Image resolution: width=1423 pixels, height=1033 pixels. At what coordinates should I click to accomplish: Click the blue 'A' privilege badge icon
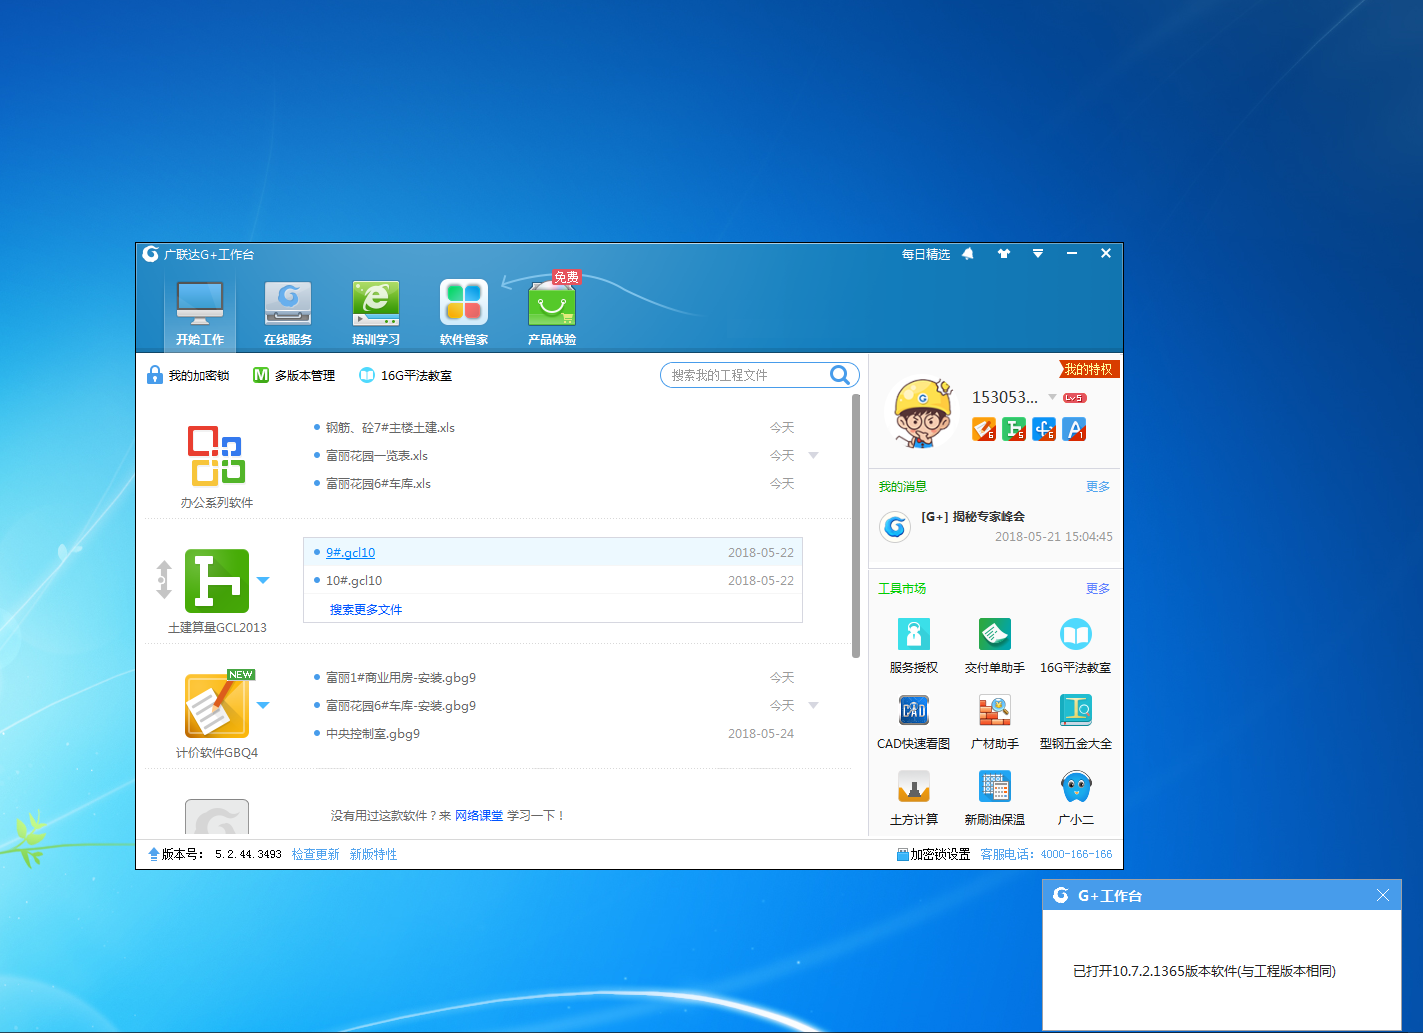click(1074, 429)
